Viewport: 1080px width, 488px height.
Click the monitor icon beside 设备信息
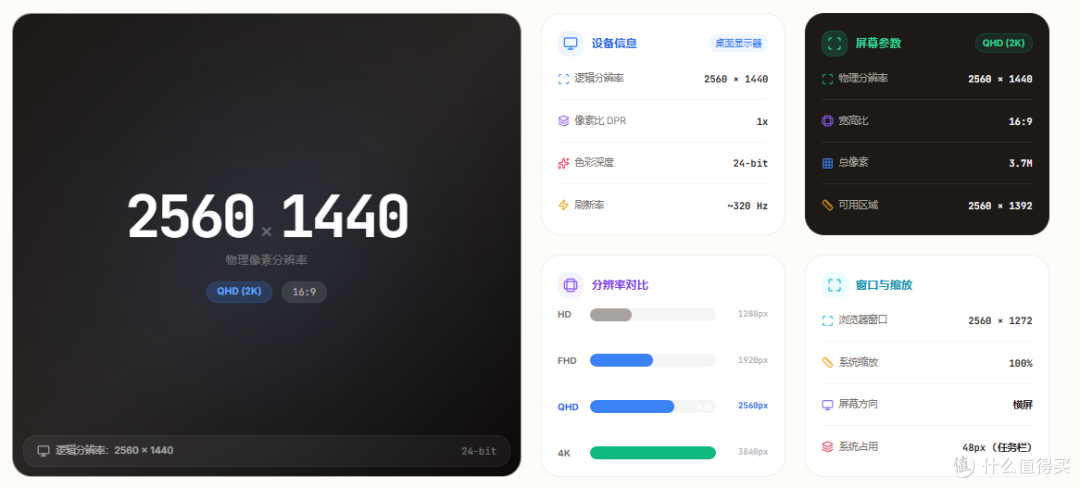(570, 43)
